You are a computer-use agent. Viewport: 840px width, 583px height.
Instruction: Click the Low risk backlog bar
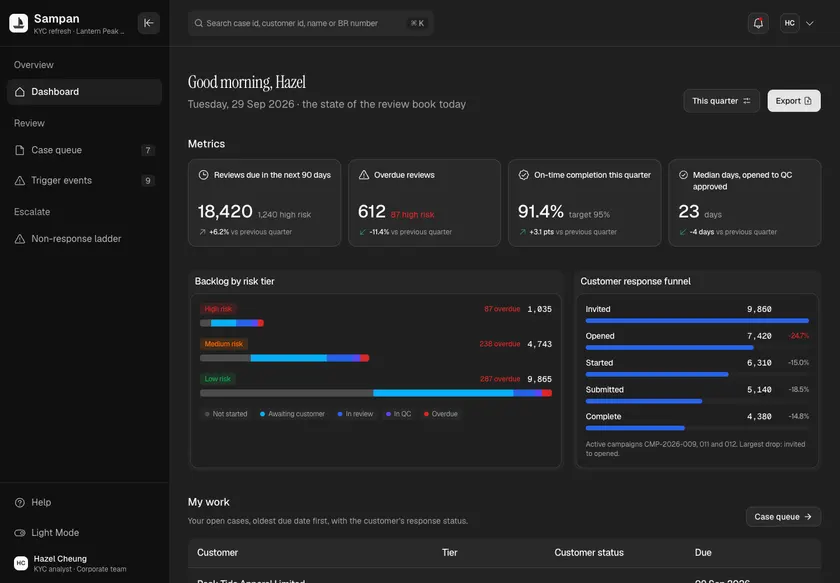point(376,393)
